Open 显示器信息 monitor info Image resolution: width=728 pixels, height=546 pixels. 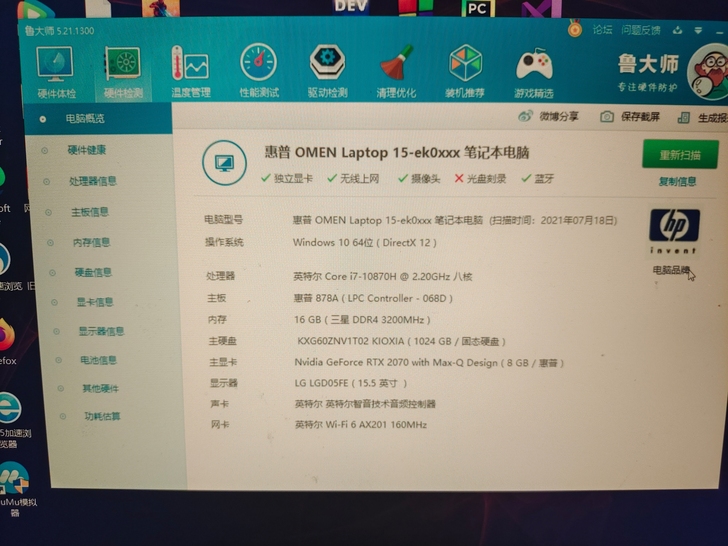101,331
